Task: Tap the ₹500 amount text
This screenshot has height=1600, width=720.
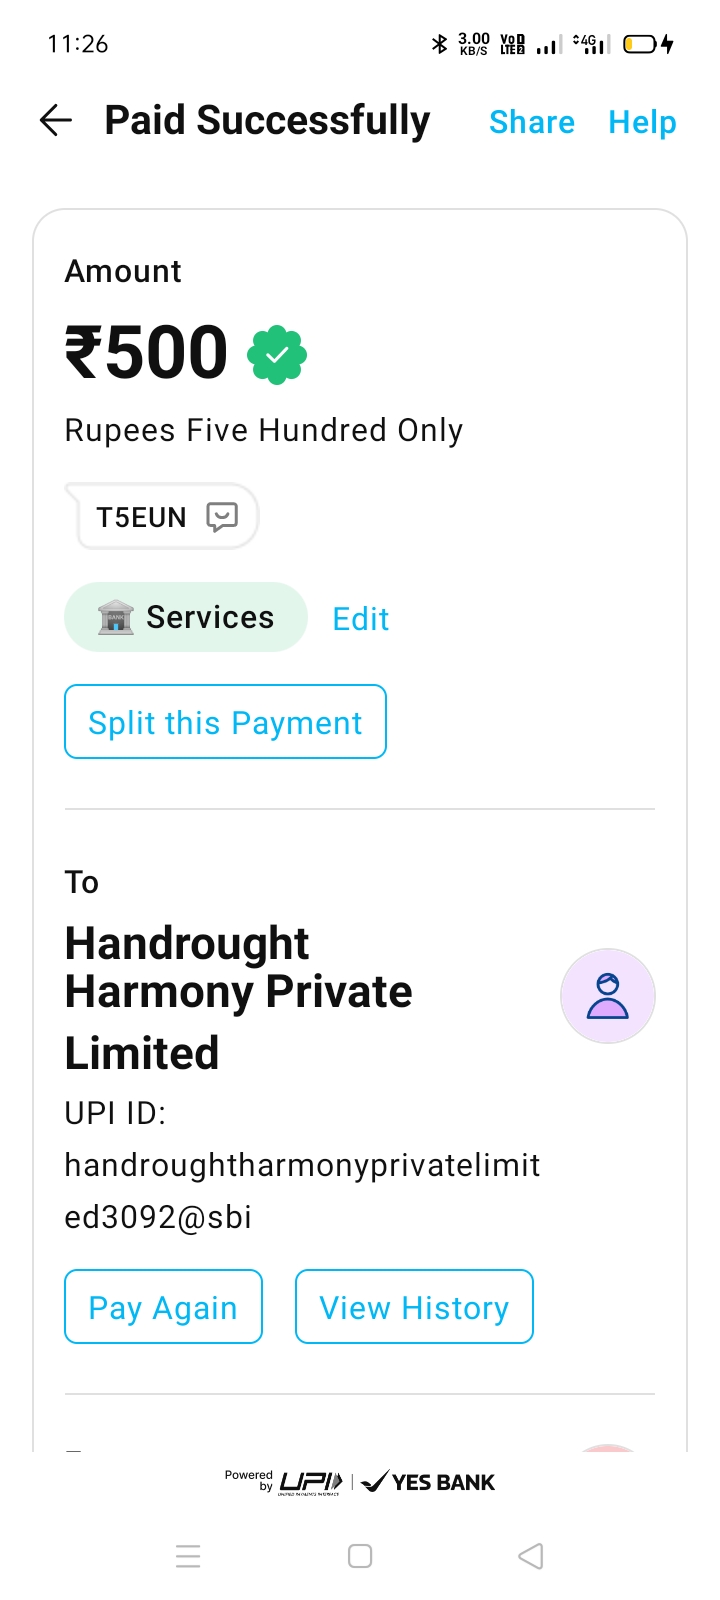Action: tap(147, 353)
